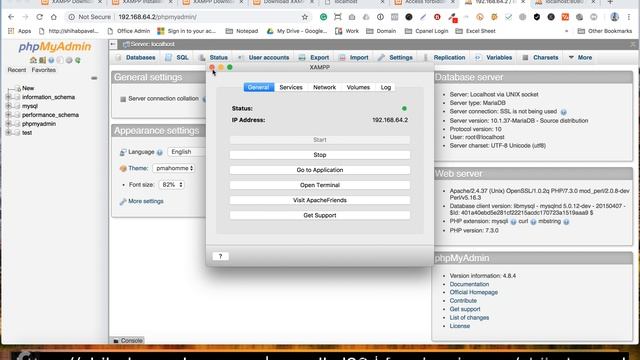The image size is (640, 360).
Task: Open the phpMyAdmin documentation question-mark icon
Action: click(51, 60)
